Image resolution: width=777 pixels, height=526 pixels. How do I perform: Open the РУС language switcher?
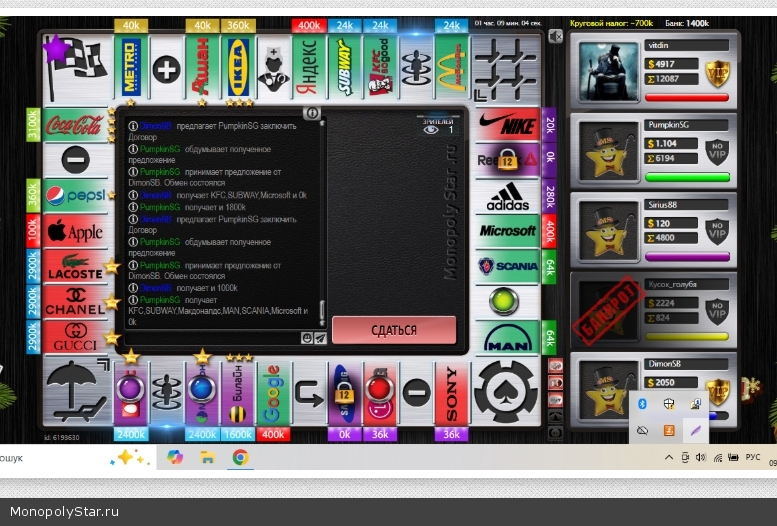752,457
